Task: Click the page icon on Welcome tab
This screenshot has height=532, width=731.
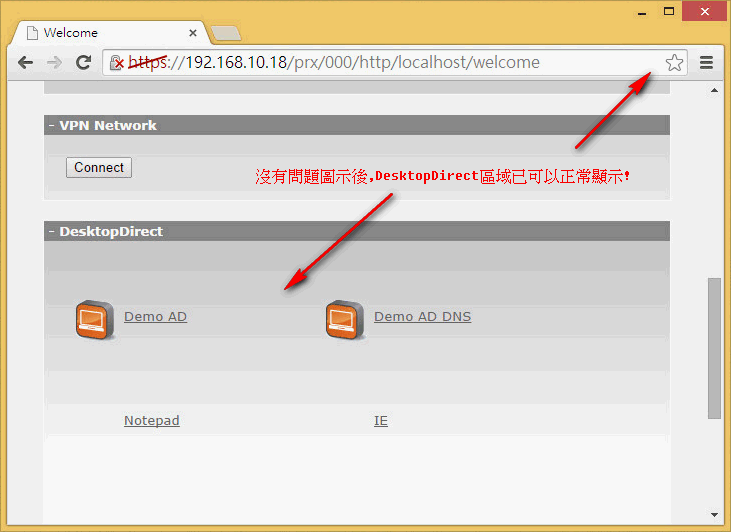Action: coord(32,33)
